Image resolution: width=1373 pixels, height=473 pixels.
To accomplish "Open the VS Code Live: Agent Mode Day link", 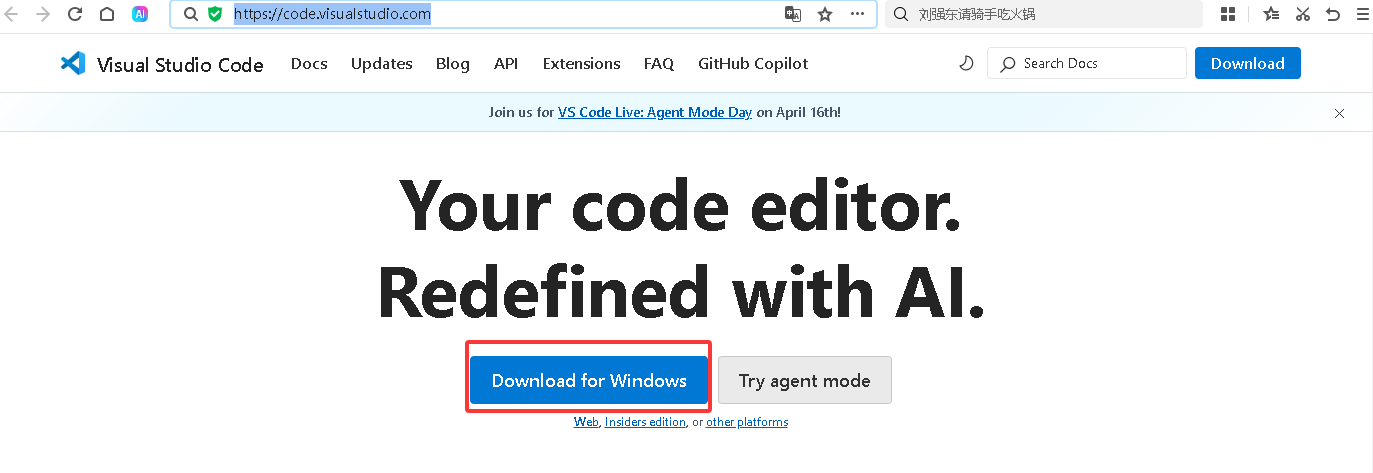I will [x=655, y=112].
